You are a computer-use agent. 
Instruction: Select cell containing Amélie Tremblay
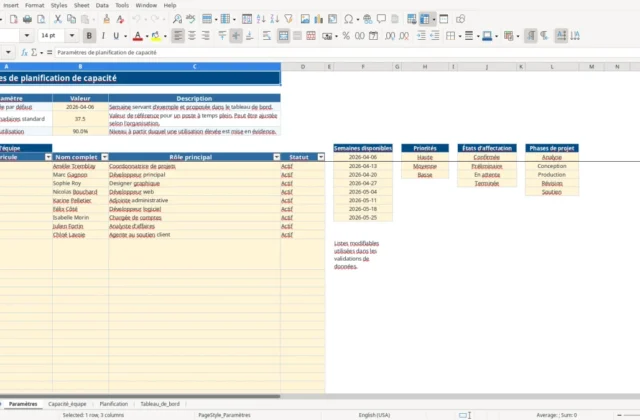[x=80, y=166]
